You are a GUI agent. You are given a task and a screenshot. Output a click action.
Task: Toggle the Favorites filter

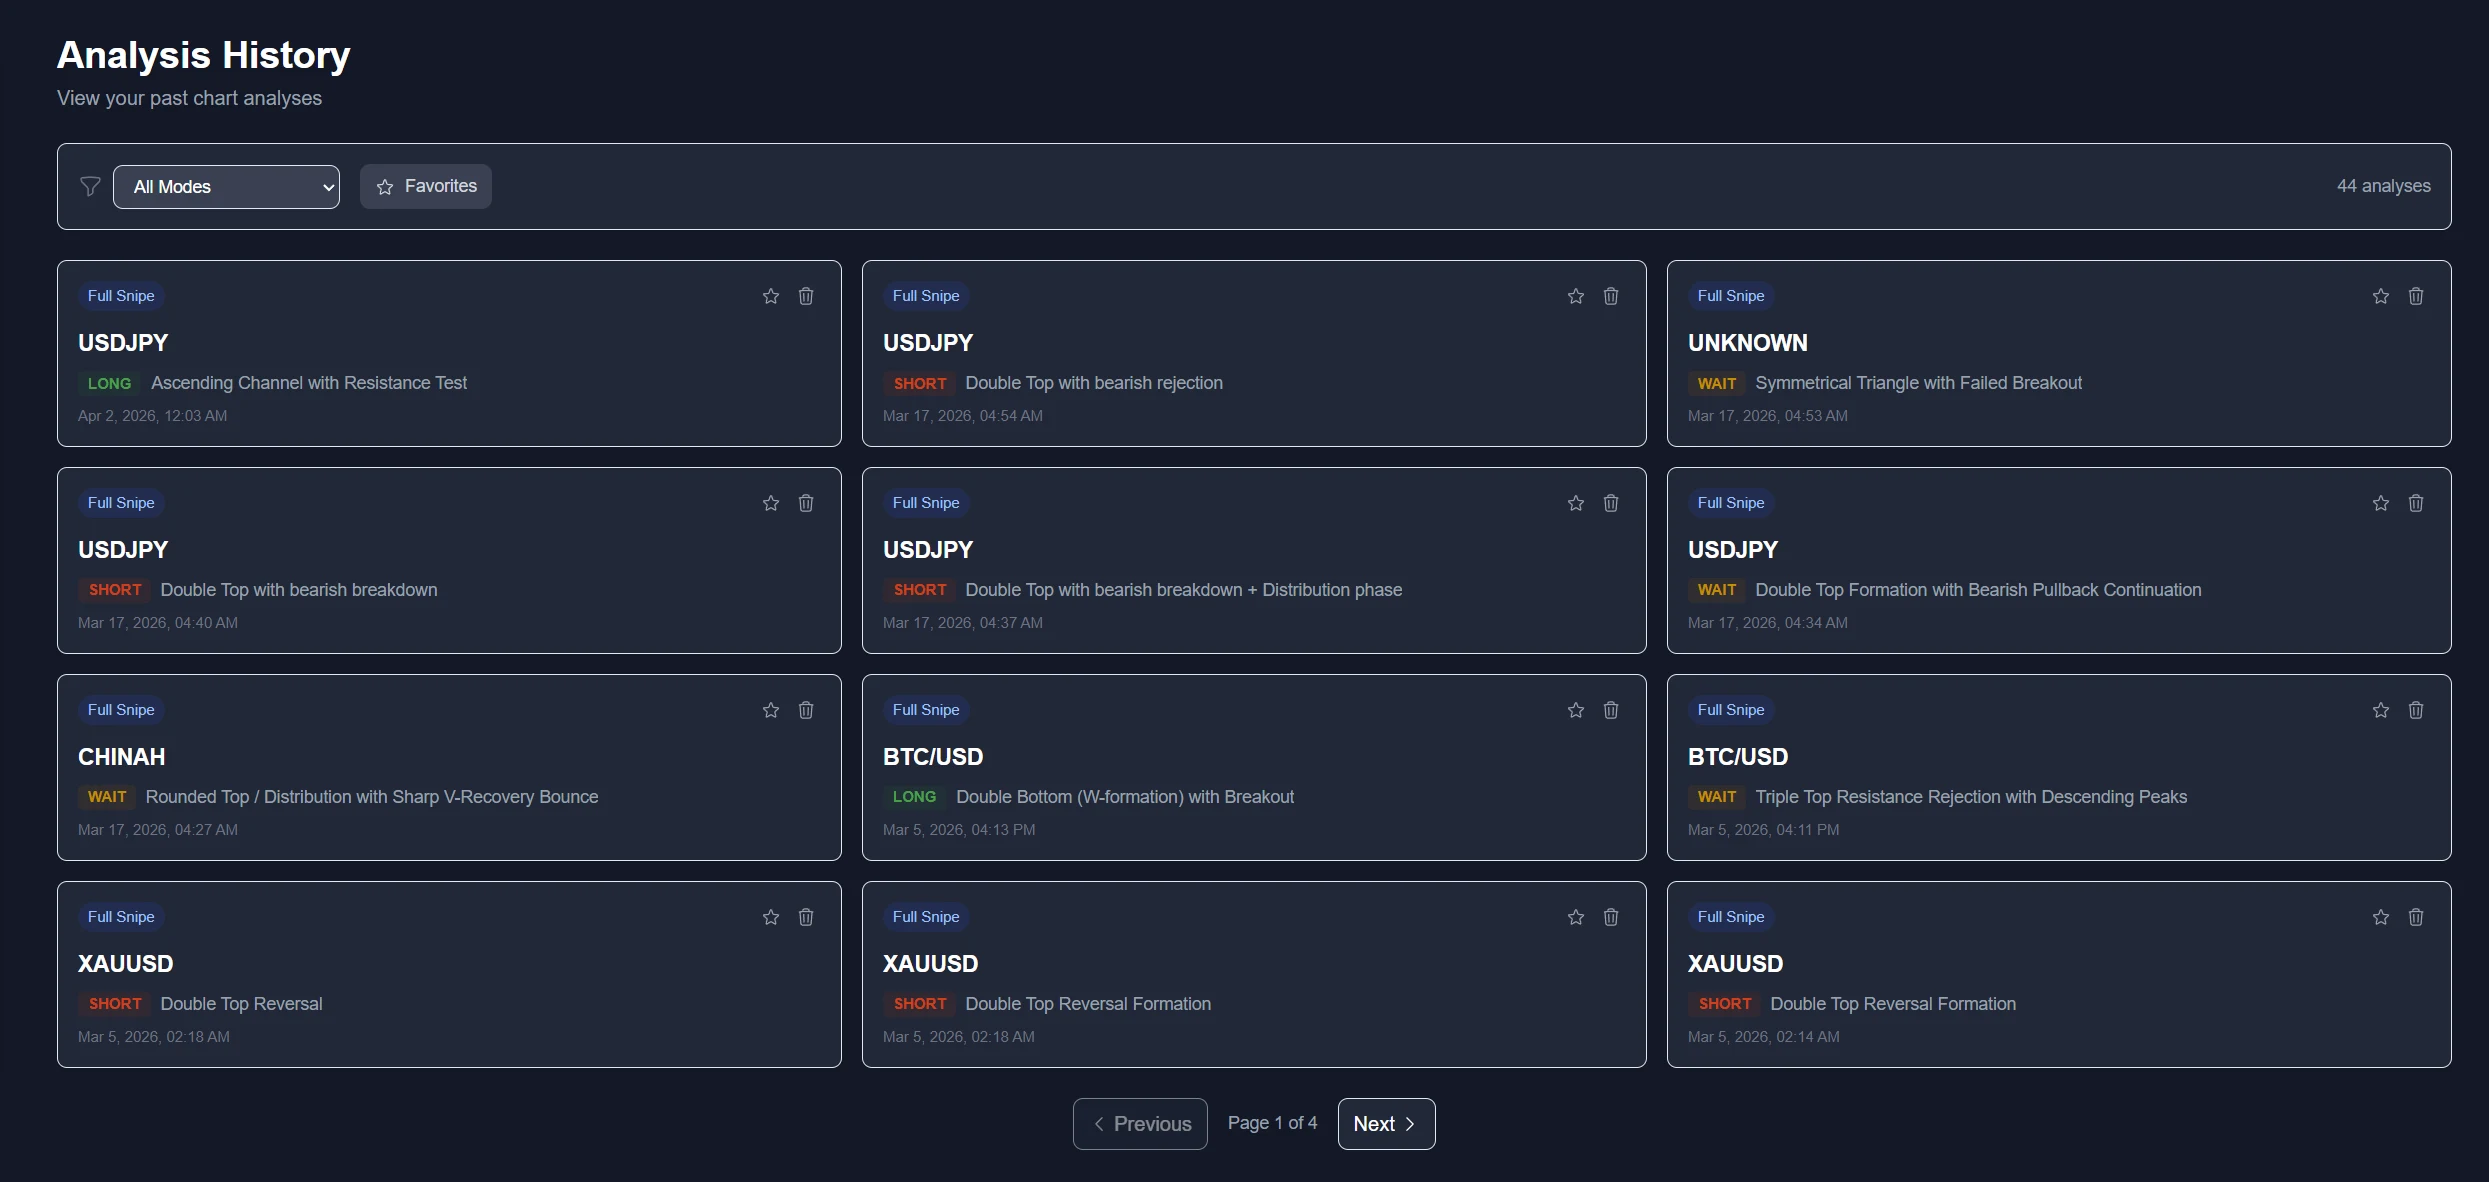click(x=426, y=187)
